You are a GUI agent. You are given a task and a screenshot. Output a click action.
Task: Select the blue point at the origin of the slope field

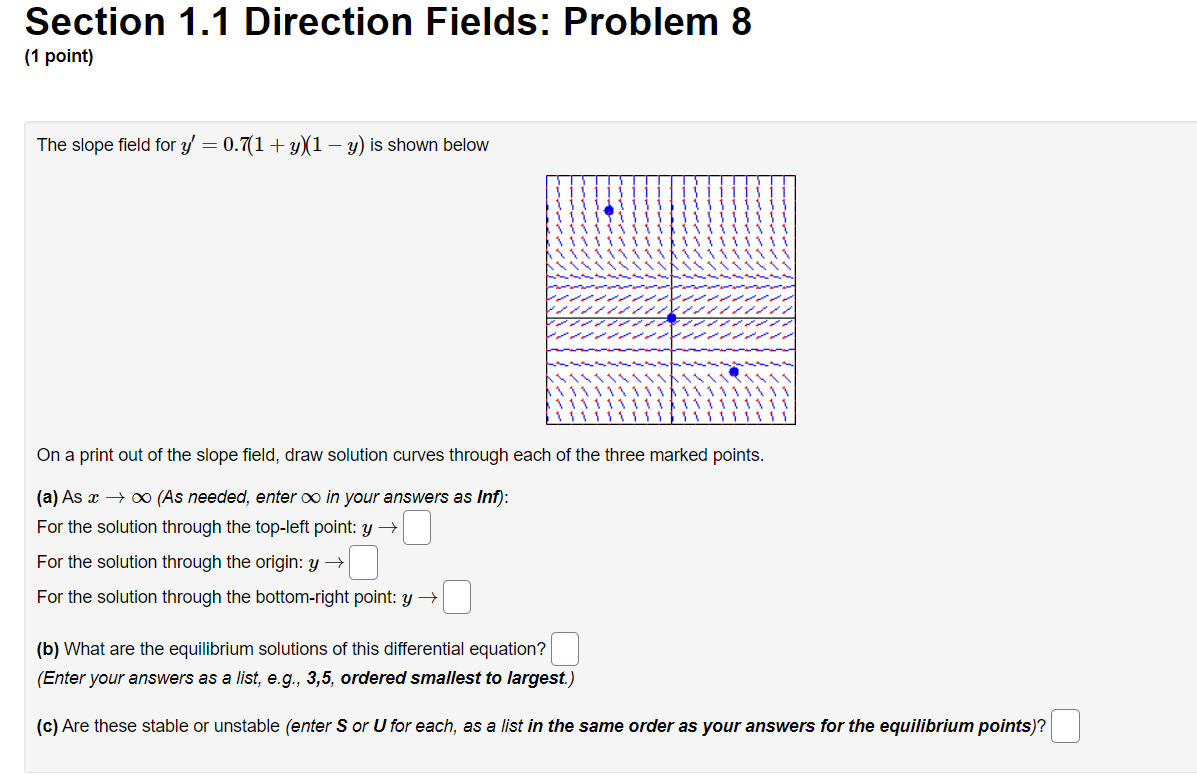671,319
